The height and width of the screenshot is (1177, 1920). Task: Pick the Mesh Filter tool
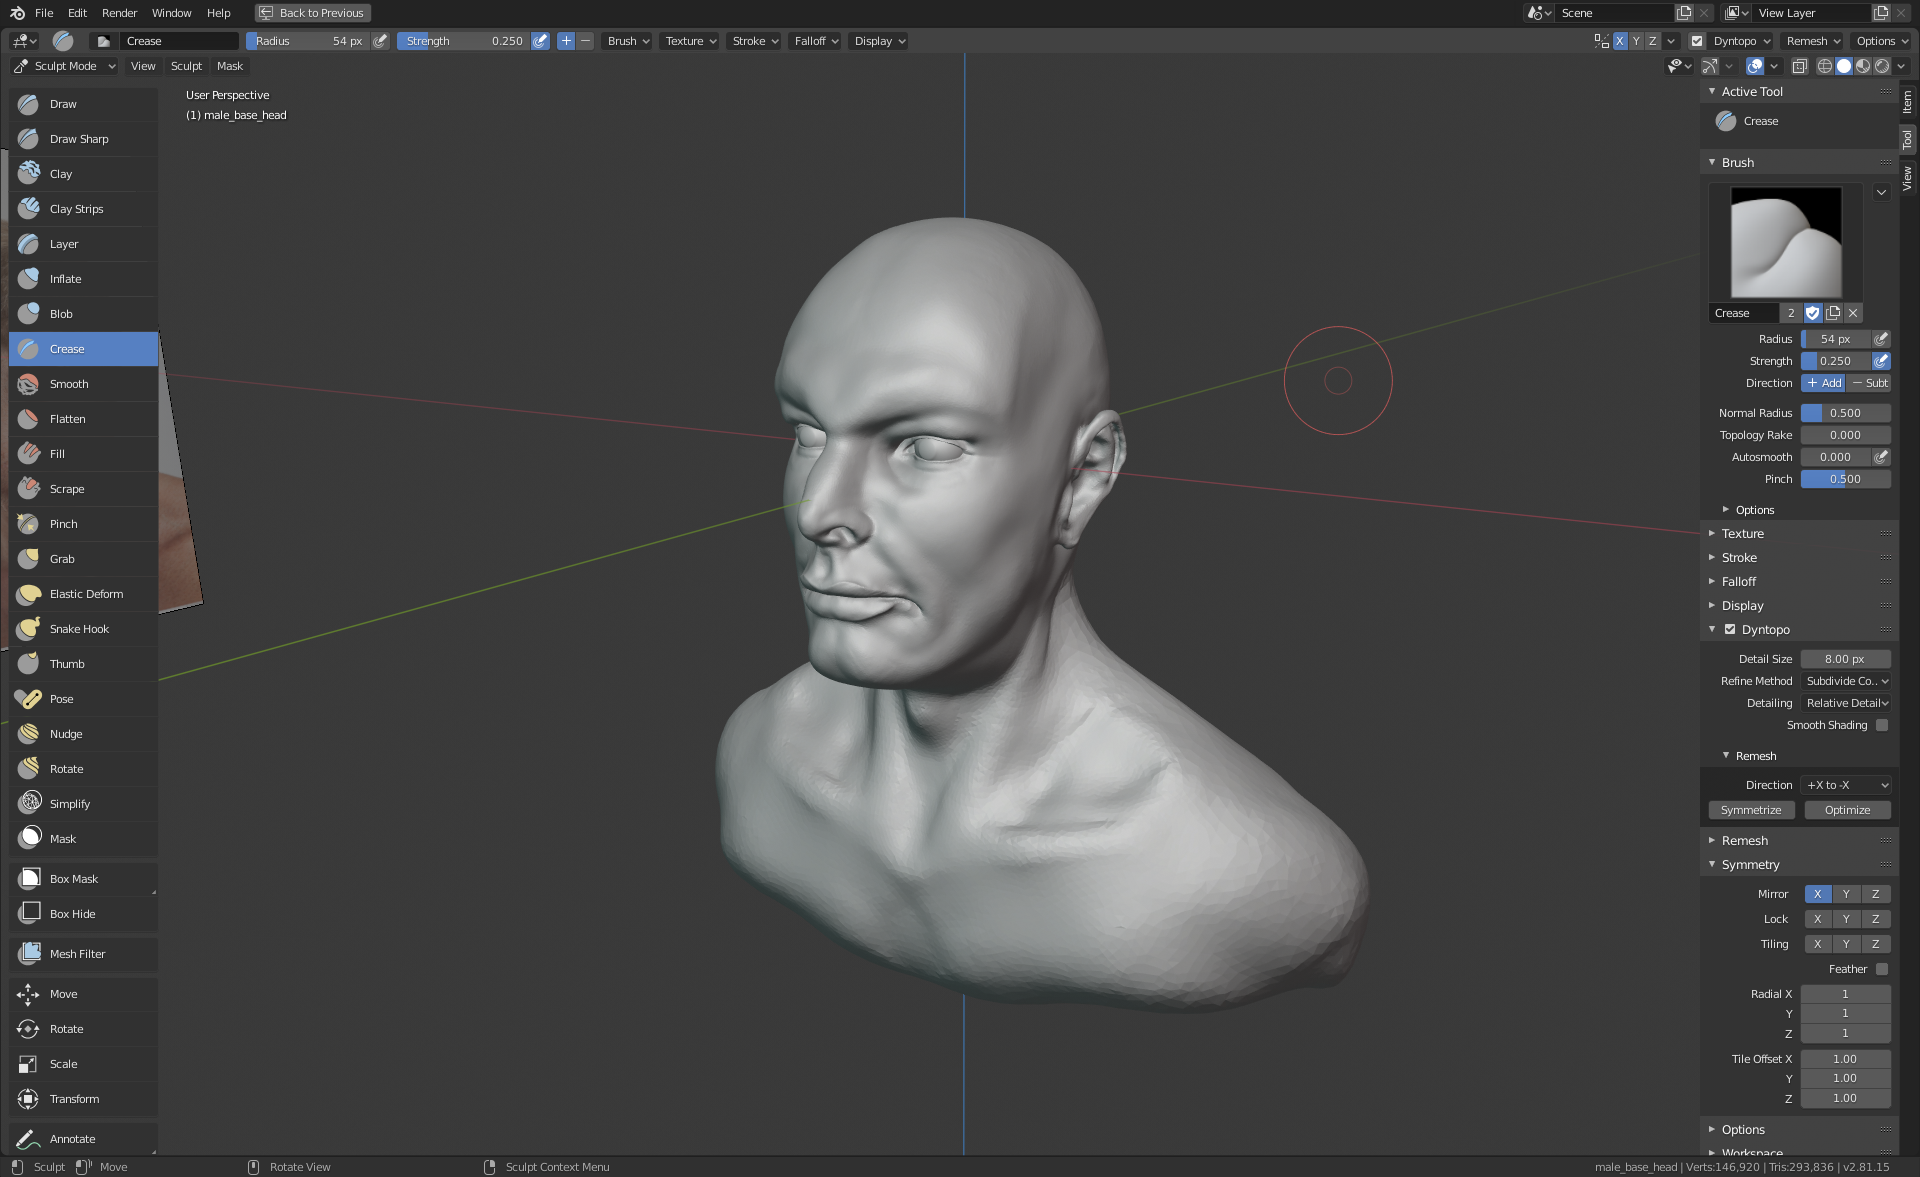(77, 954)
